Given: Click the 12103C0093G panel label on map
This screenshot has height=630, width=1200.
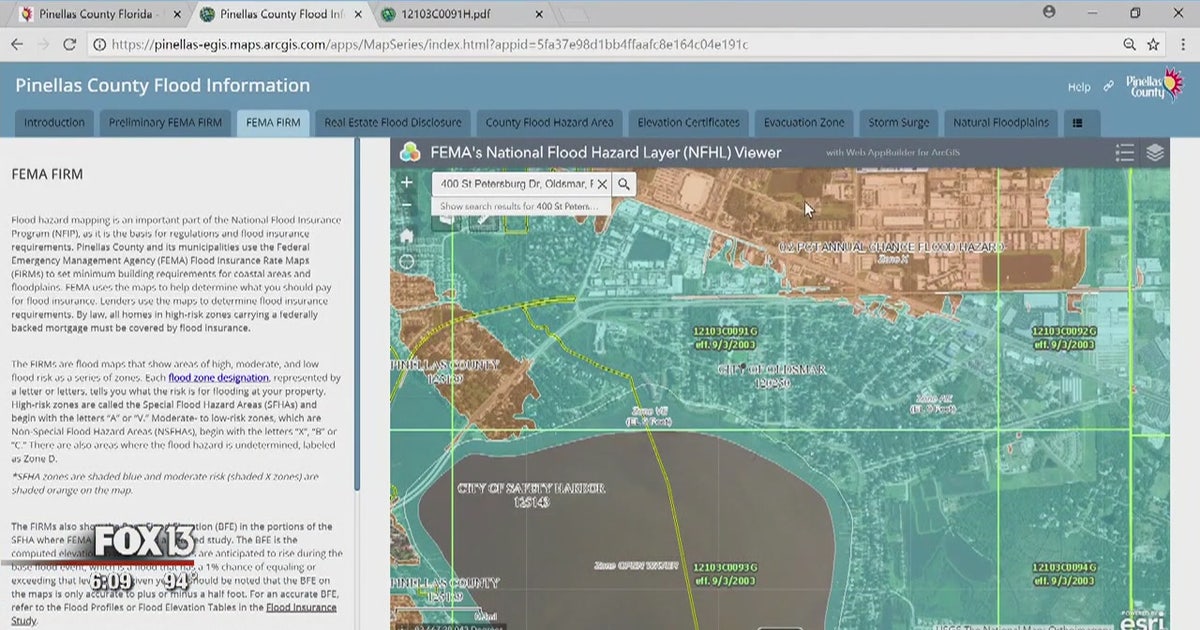Looking at the screenshot, I should pos(726,573).
